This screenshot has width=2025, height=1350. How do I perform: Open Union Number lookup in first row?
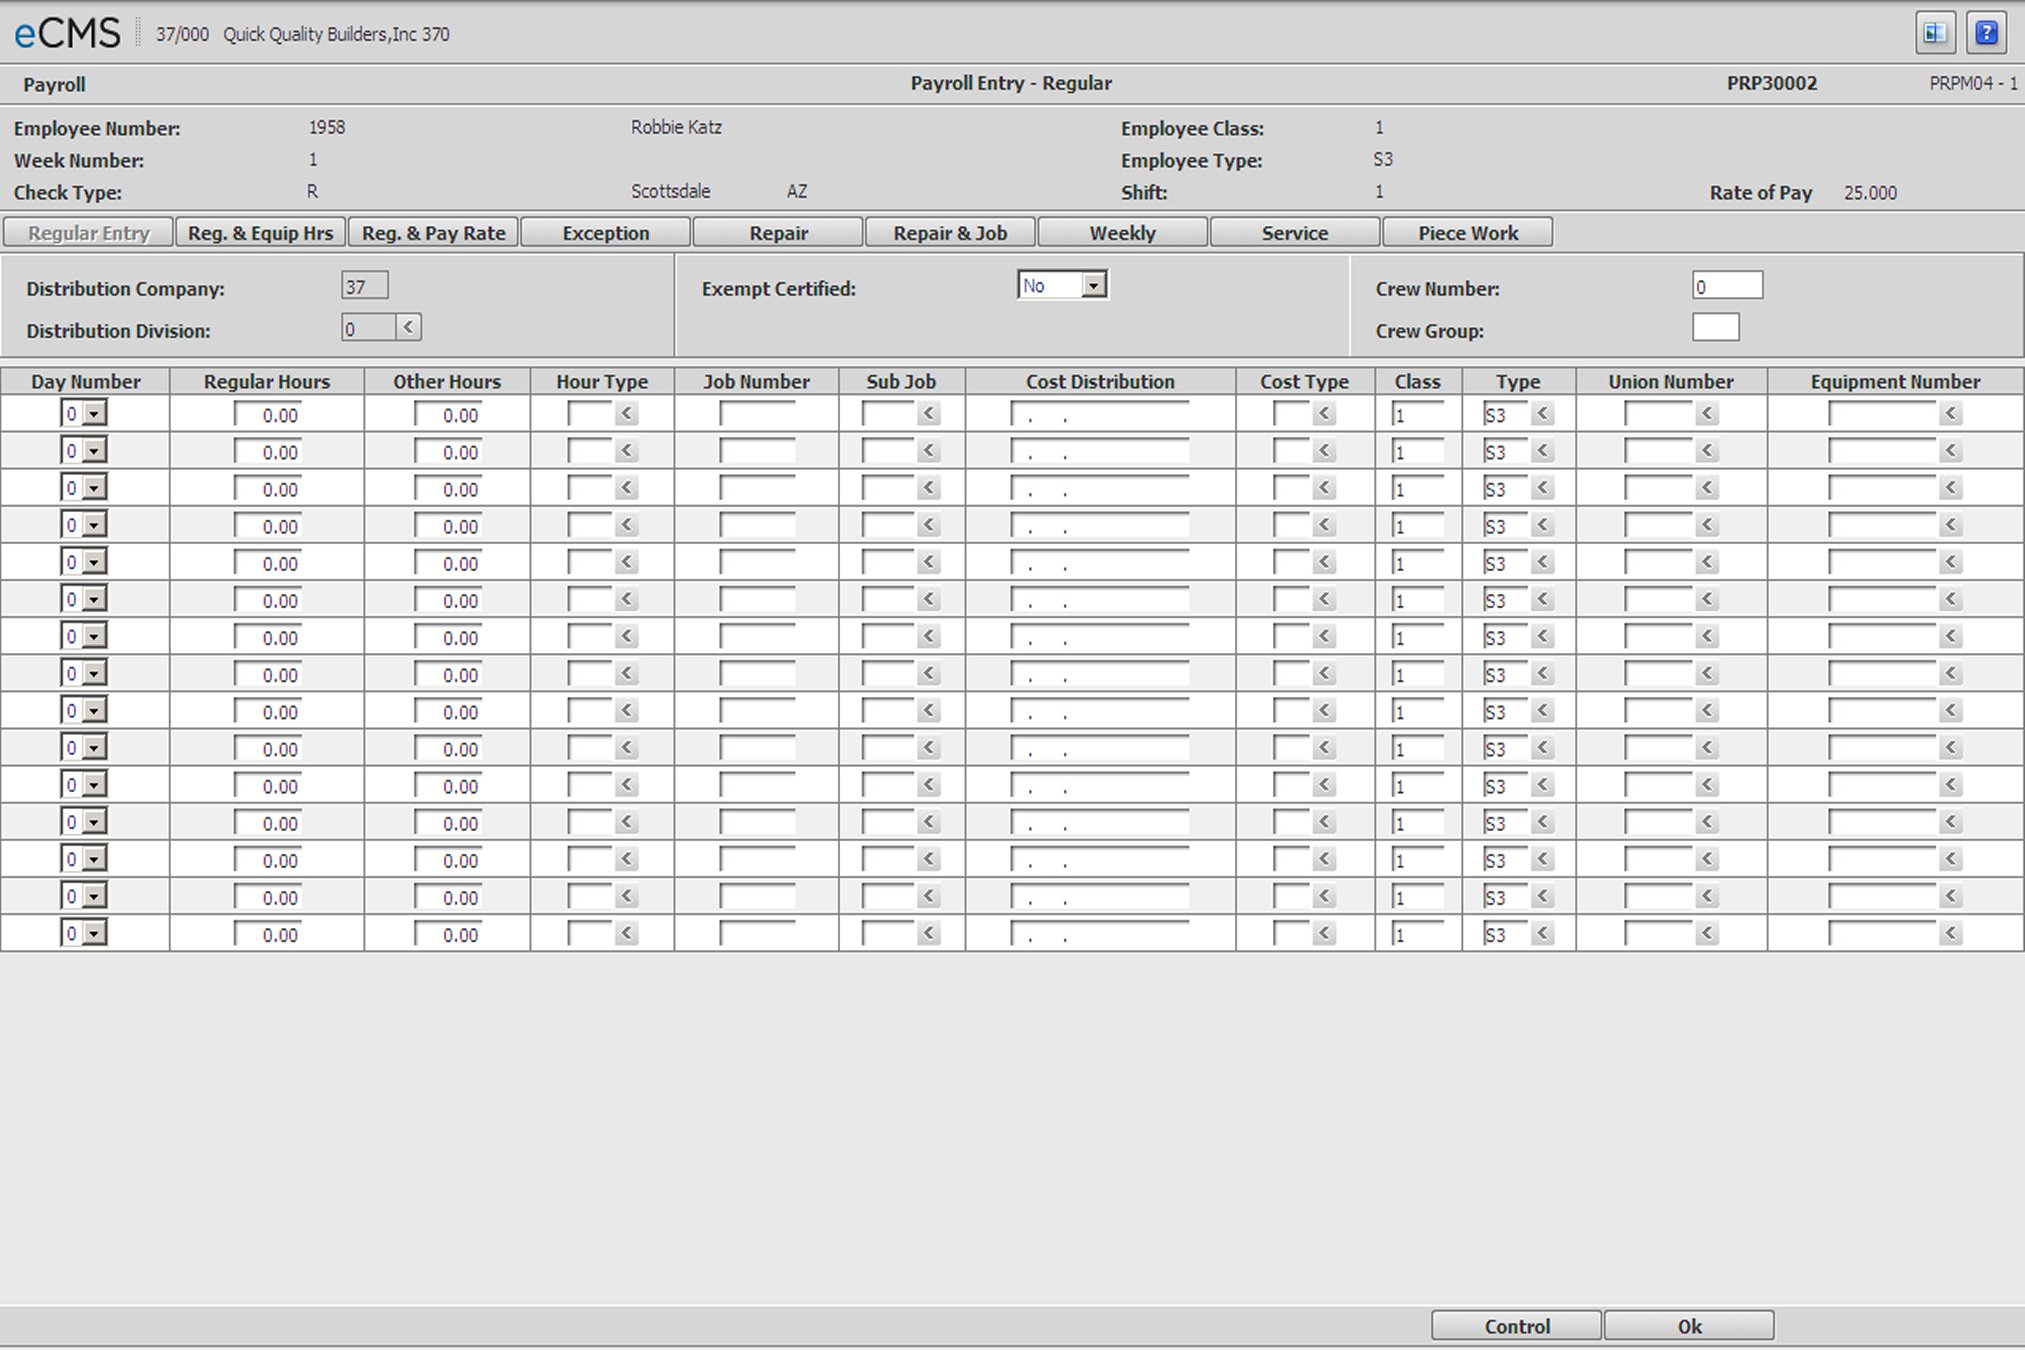(x=1707, y=413)
